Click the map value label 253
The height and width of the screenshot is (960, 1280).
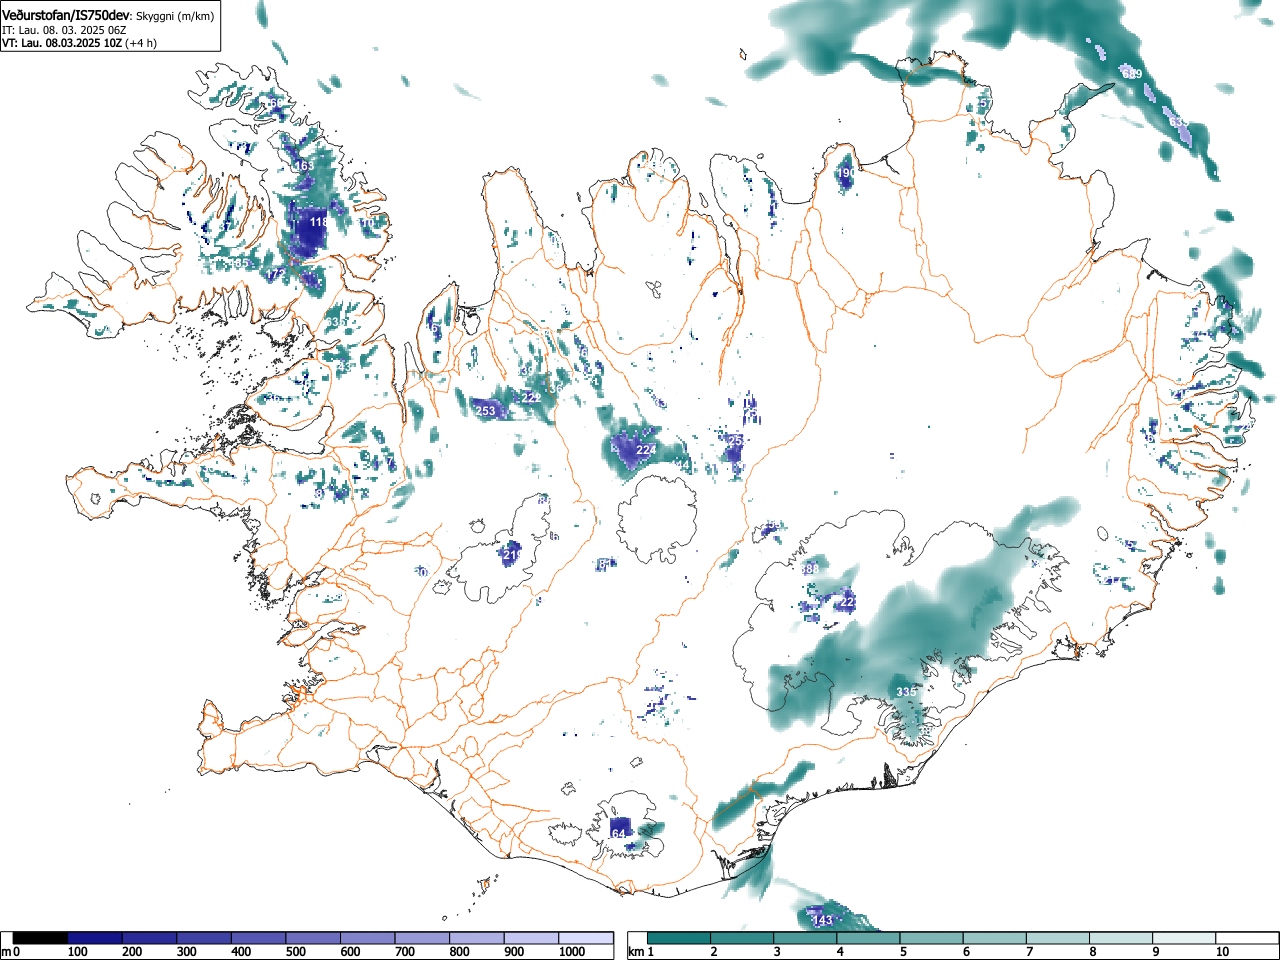click(x=485, y=411)
